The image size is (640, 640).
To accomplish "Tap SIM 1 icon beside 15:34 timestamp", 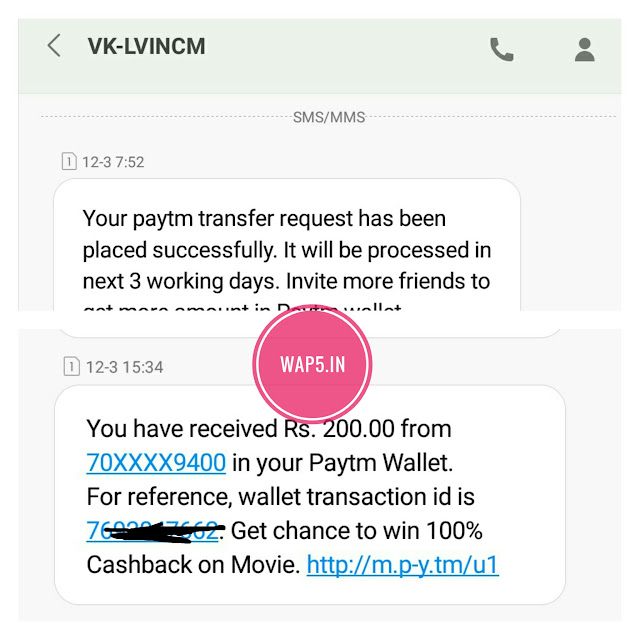I will click(71, 366).
